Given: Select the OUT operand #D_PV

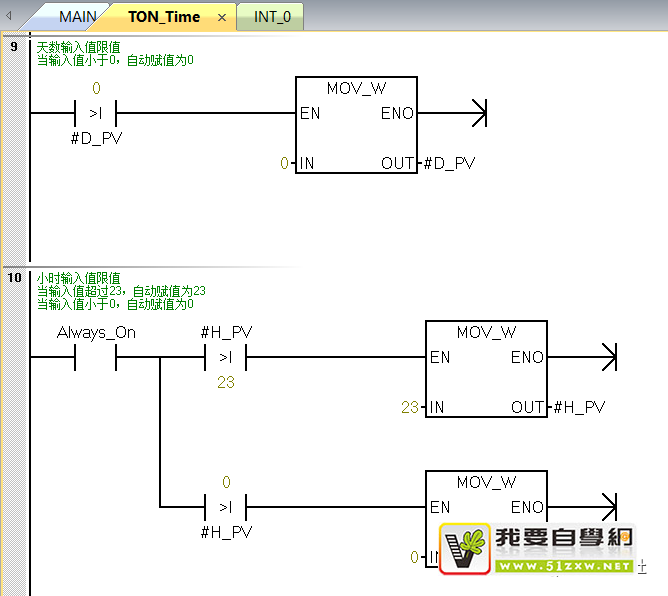Looking at the screenshot, I should (x=448, y=163).
